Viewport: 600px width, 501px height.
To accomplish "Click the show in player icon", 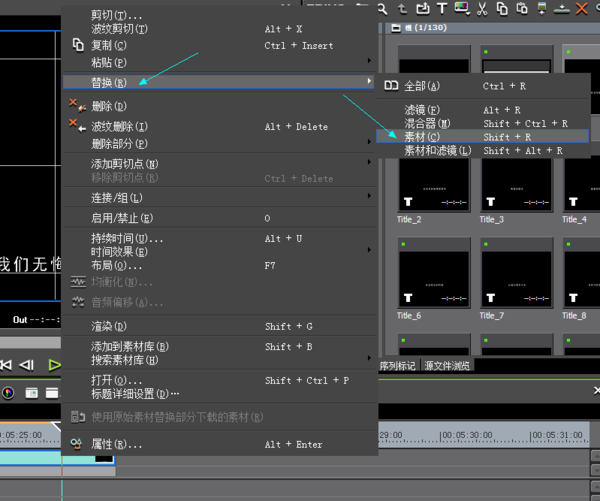I will (x=541, y=8).
